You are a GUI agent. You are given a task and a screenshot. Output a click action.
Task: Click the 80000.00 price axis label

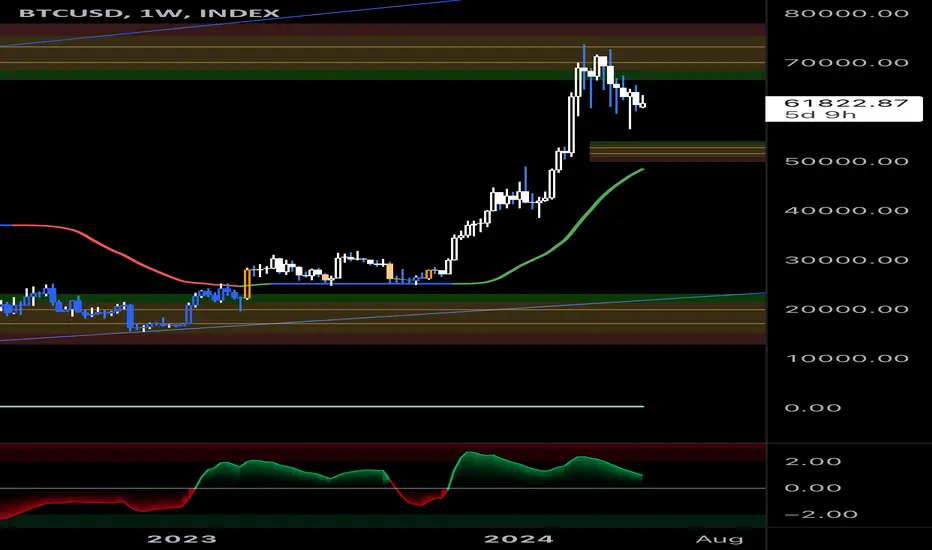pos(846,13)
